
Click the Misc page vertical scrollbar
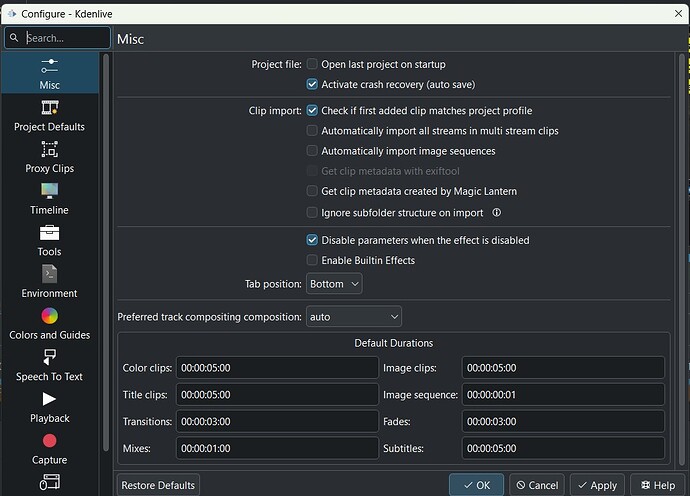click(x=682, y=260)
